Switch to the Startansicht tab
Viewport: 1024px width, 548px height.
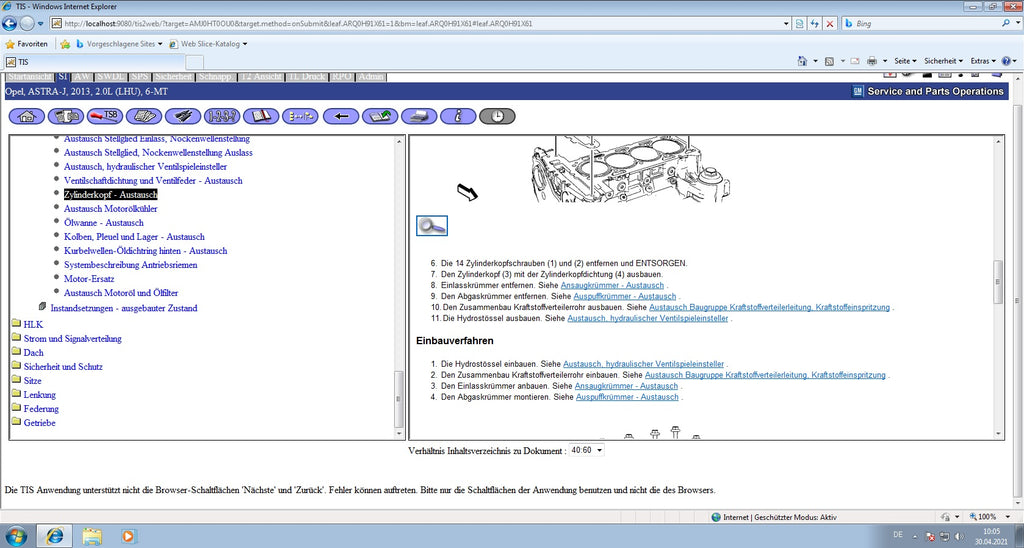coord(29,76)
